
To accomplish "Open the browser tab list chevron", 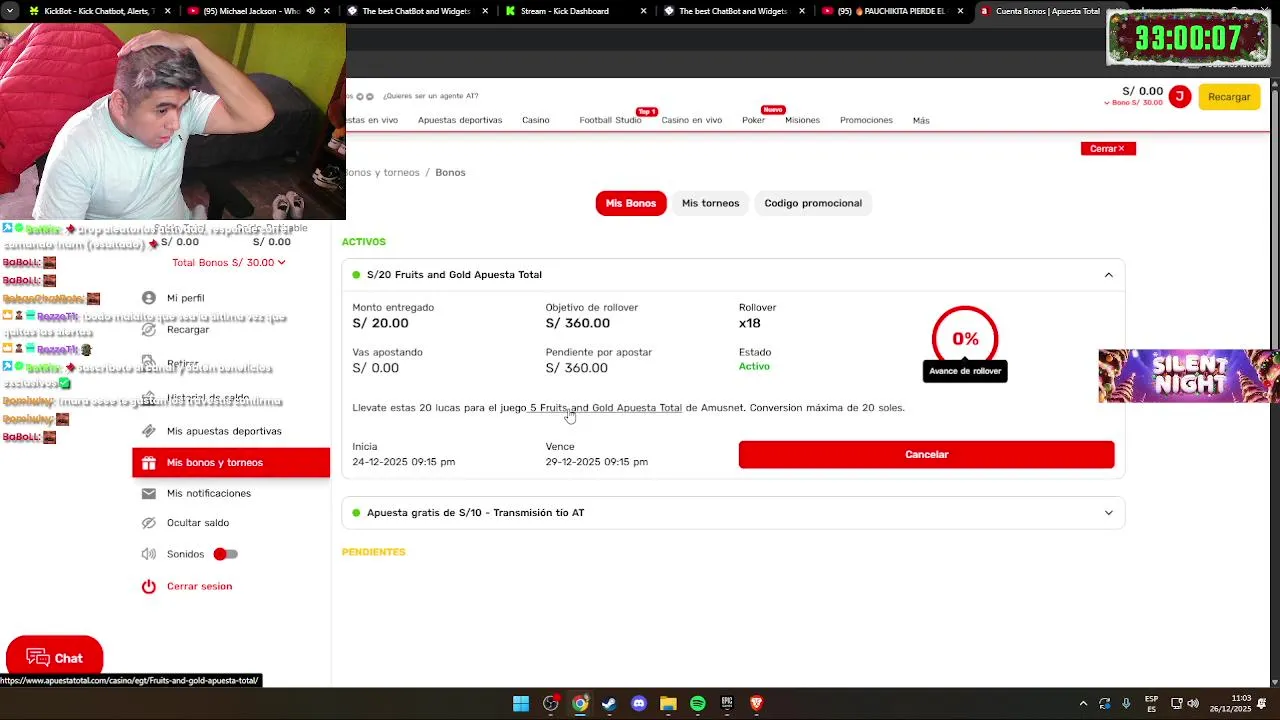I will pos(8,11).
